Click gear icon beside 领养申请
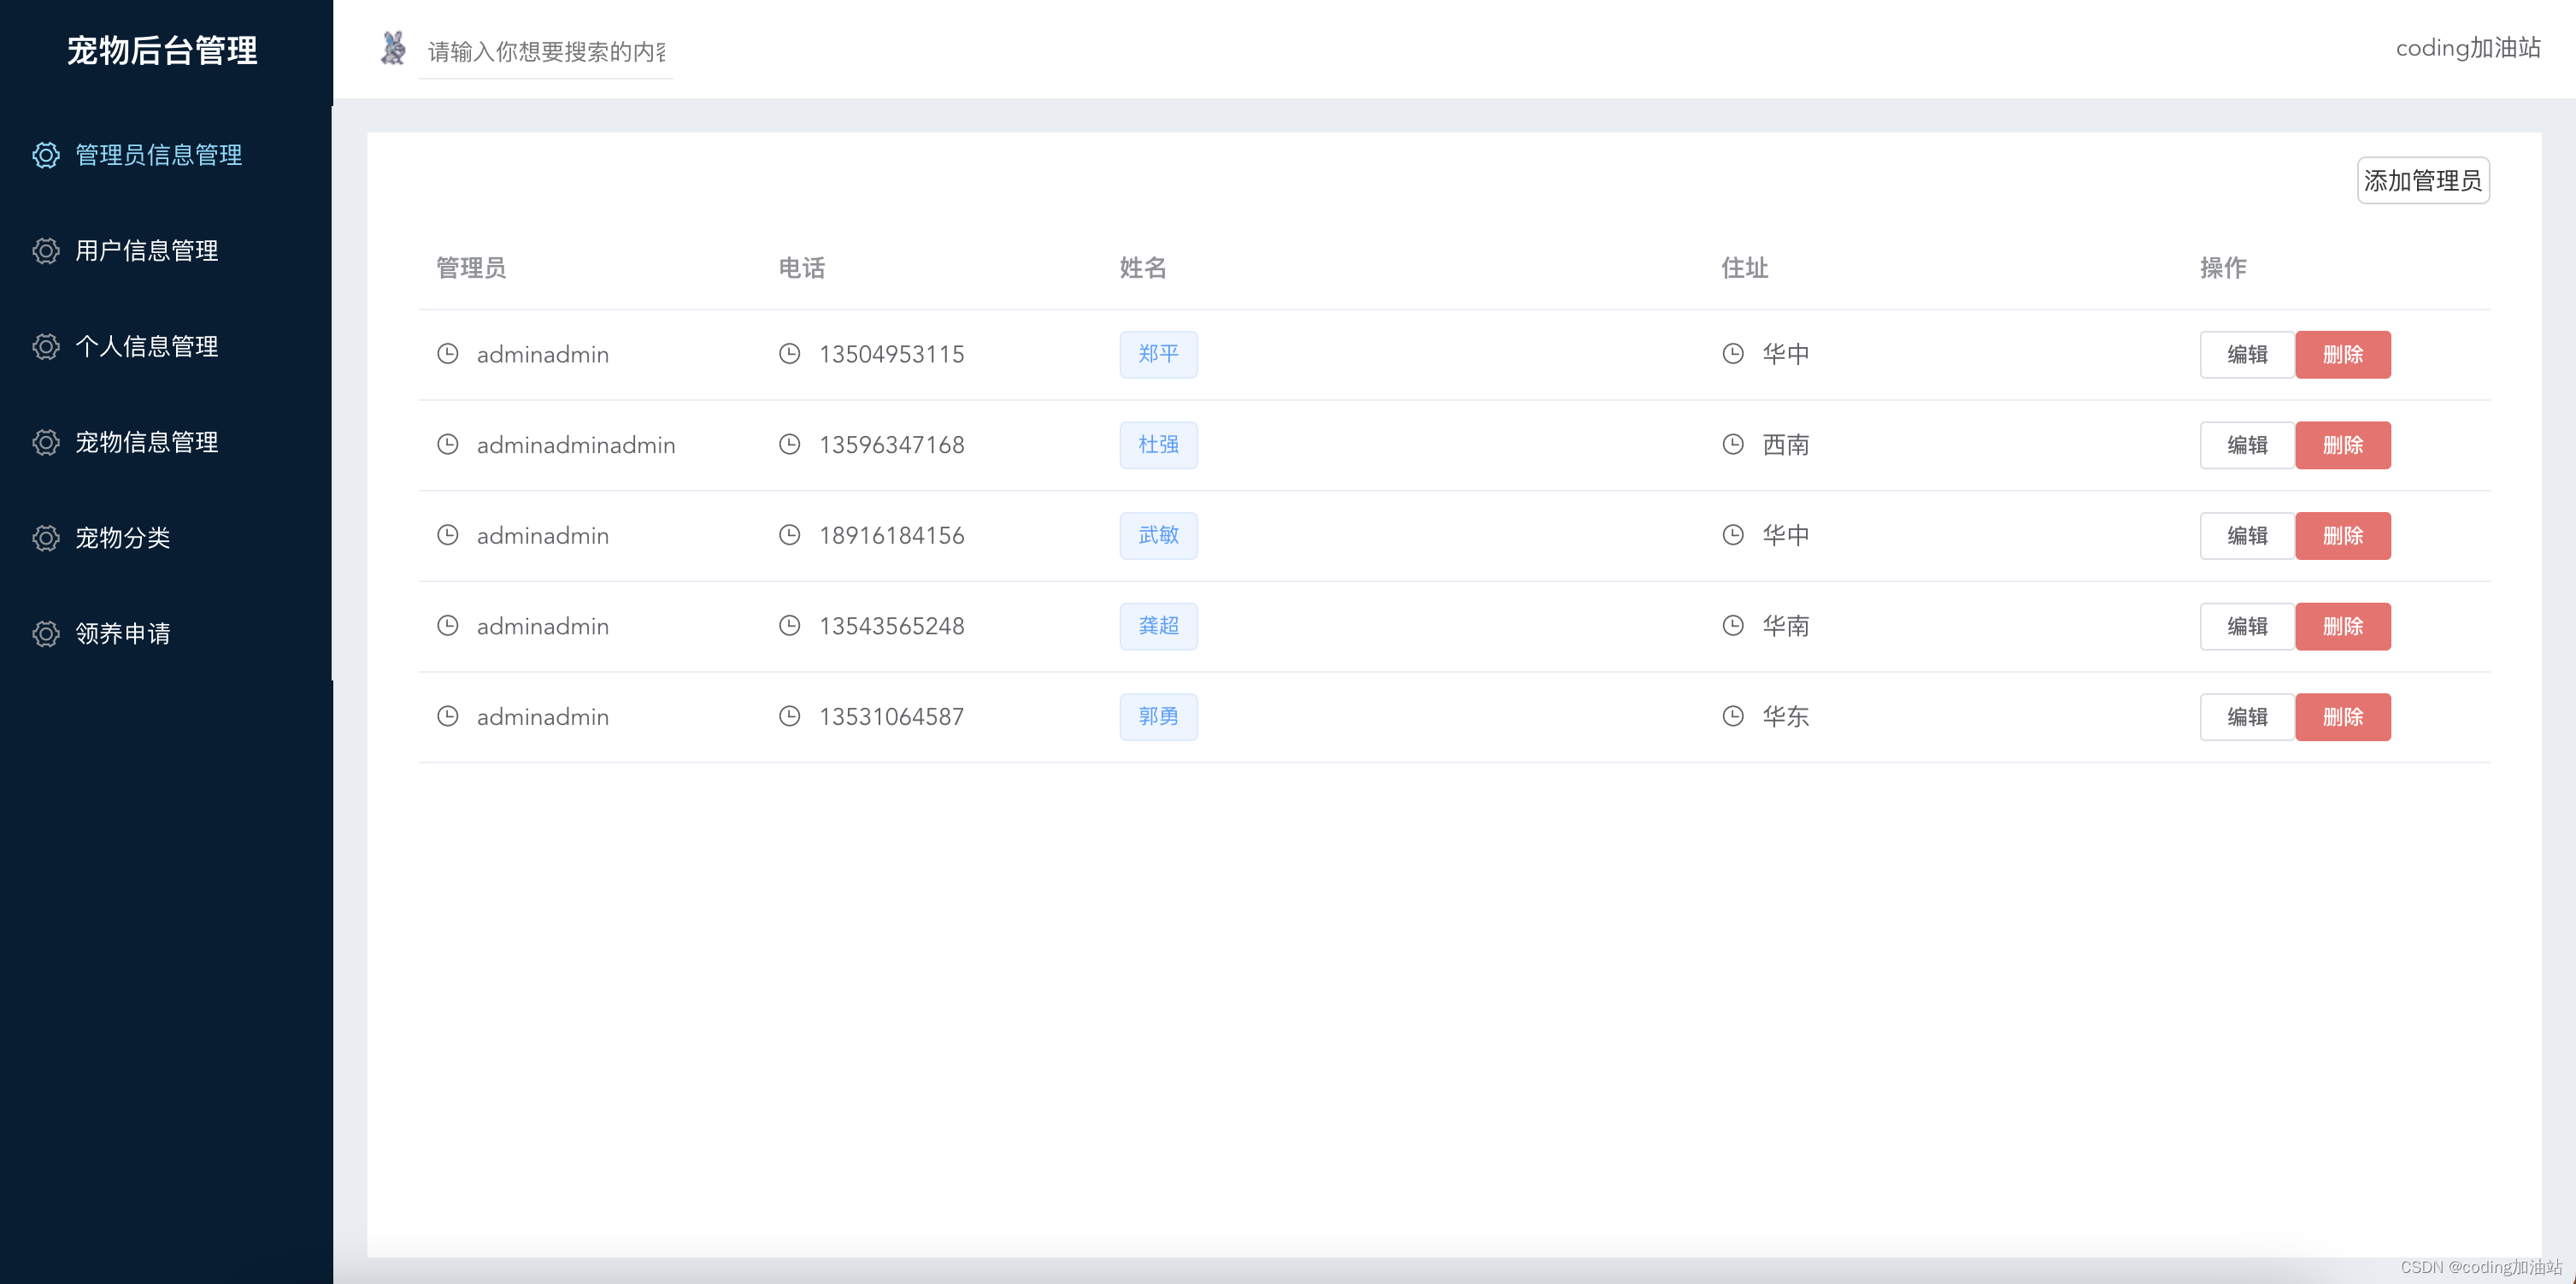This screenshot has height=1284, width=2576. pos(46,634)
